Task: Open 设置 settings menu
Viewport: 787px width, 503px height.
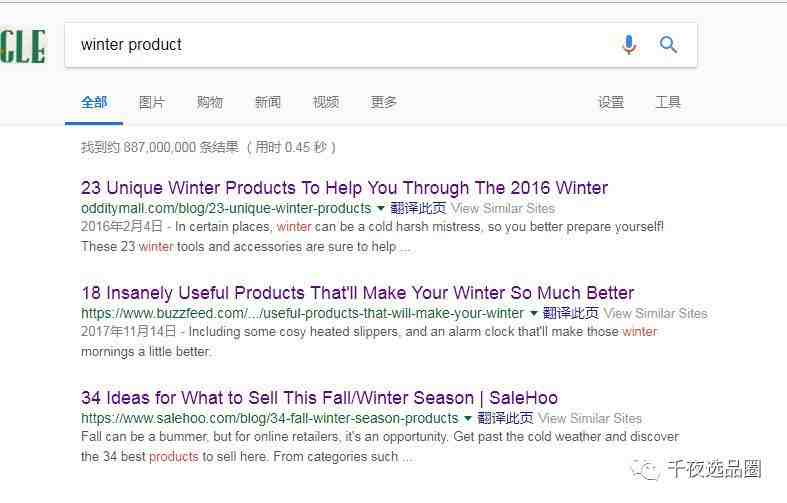Action: coord(611,102)
